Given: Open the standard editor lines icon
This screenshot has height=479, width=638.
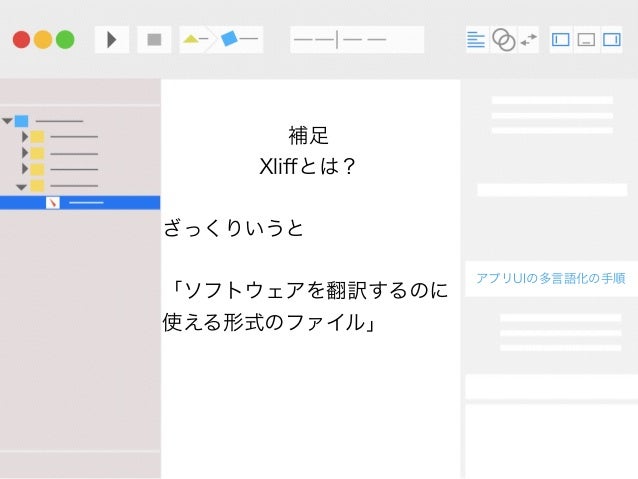Looking at the screenshot, I should point(476,40).
